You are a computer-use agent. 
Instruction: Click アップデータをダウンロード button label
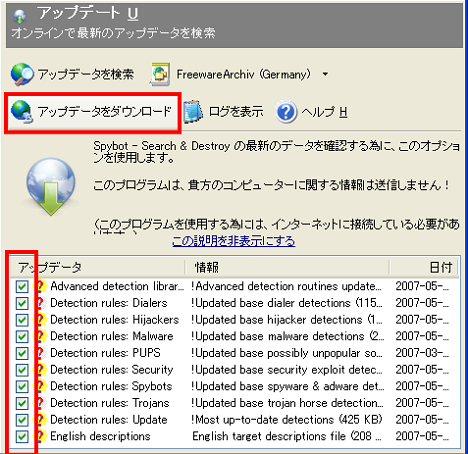click(105, 111)
